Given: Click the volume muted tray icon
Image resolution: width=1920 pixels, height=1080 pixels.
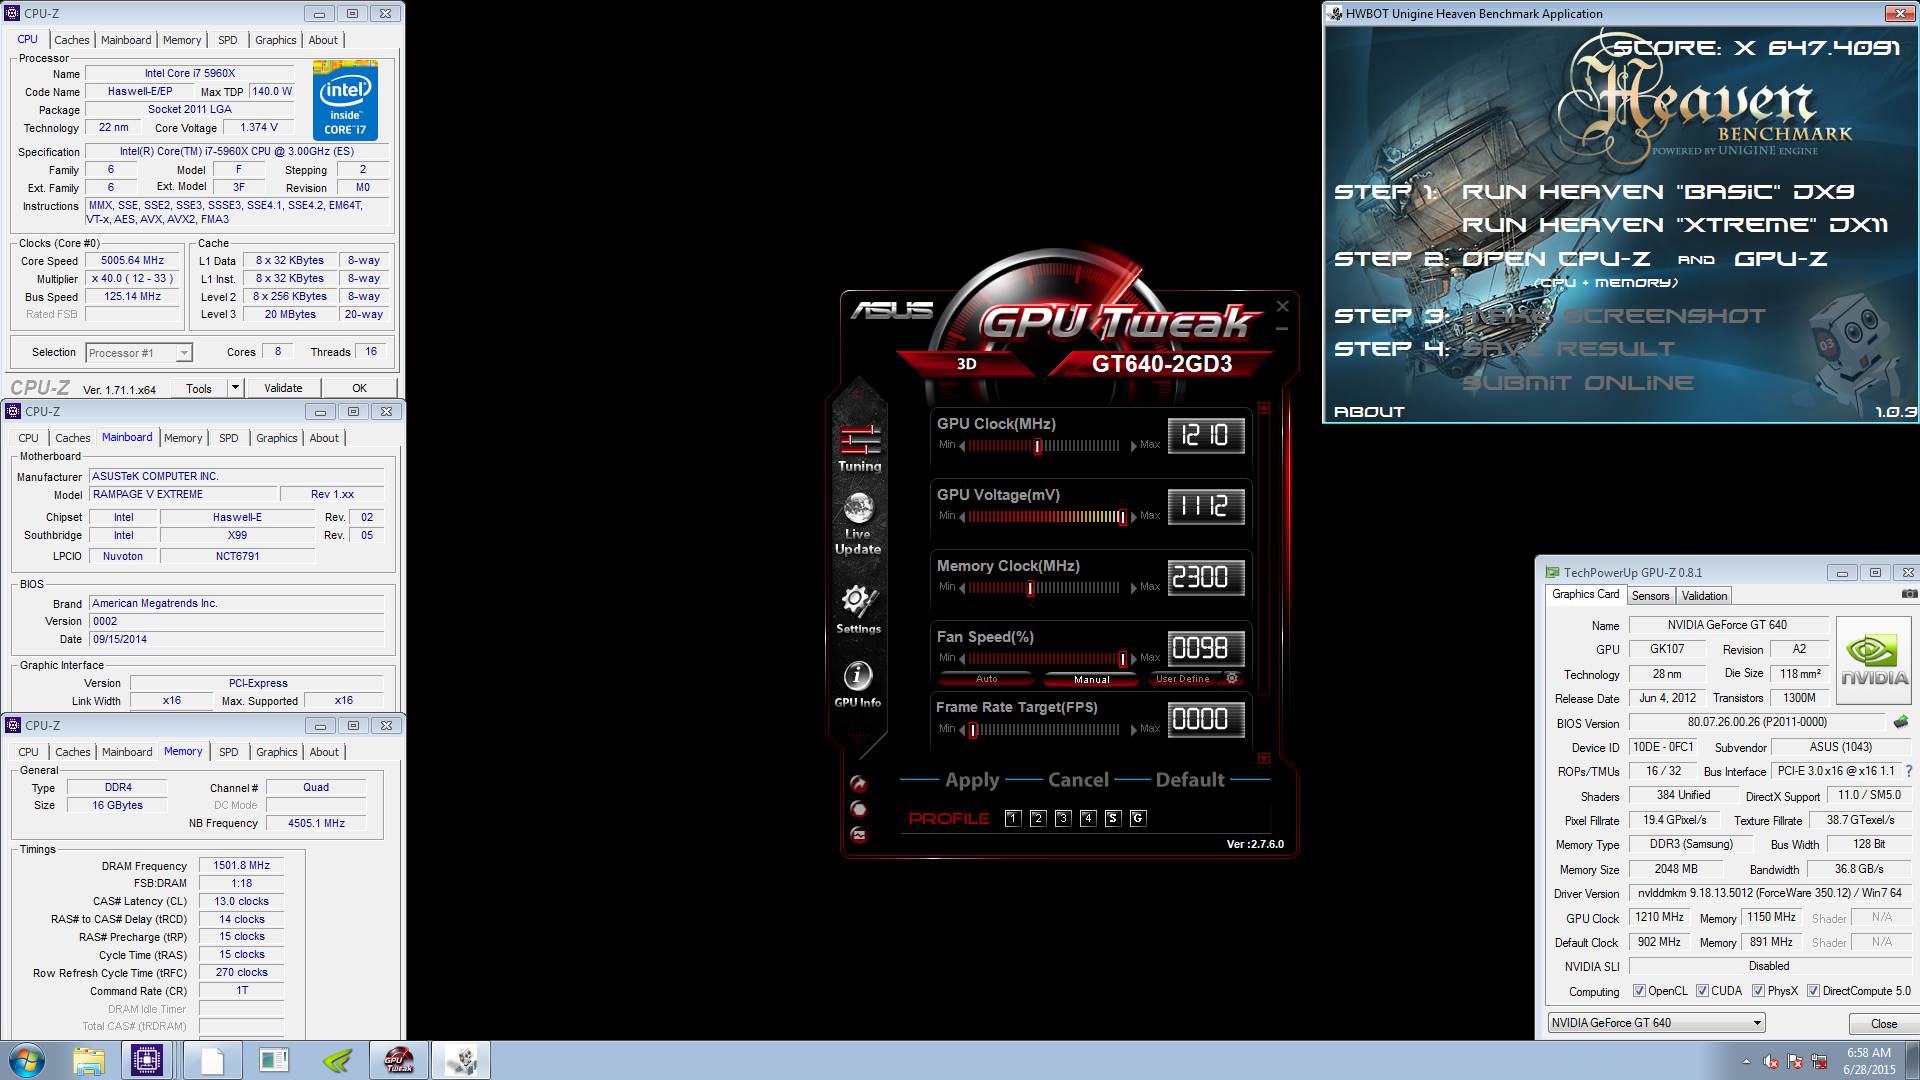Looking at the screenshot, I should (x=1771, y=1061).
